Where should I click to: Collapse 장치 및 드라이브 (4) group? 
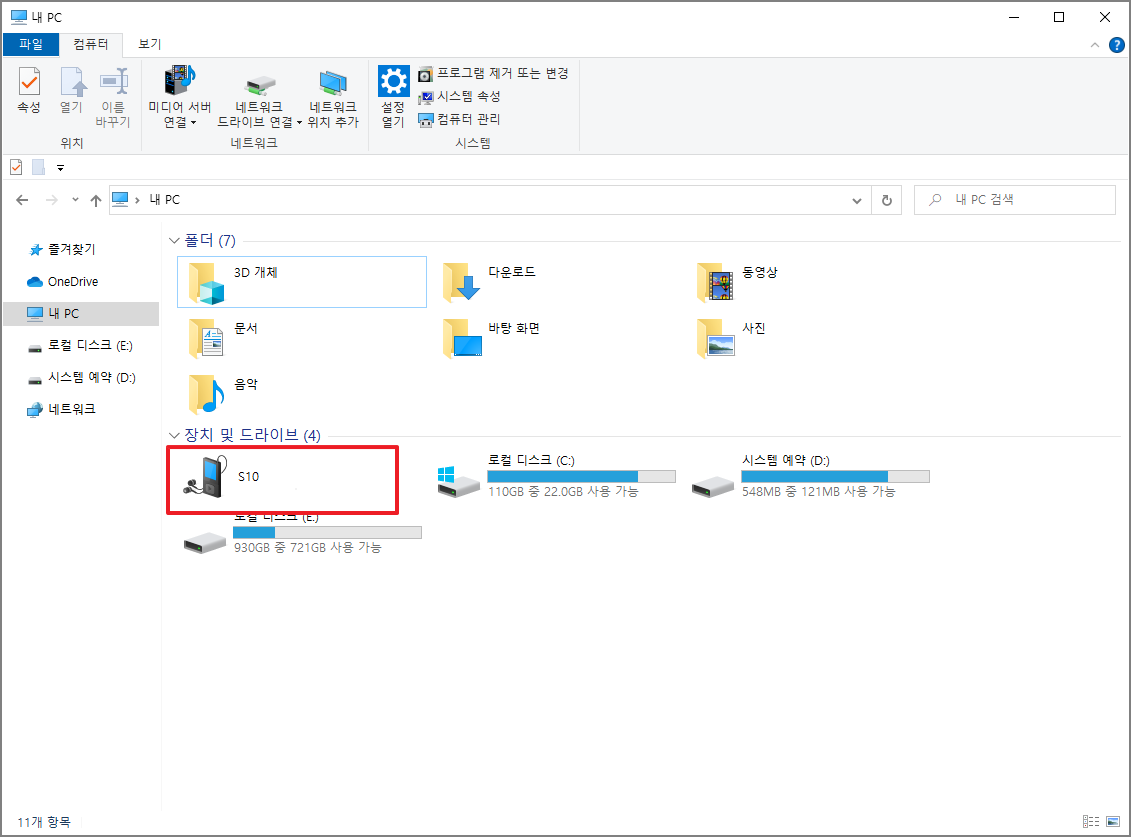174,435
